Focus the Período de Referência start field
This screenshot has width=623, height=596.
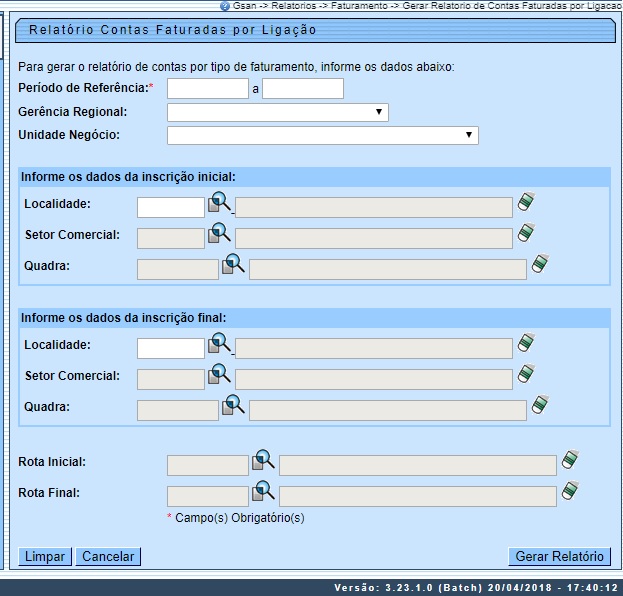(208, 88)
